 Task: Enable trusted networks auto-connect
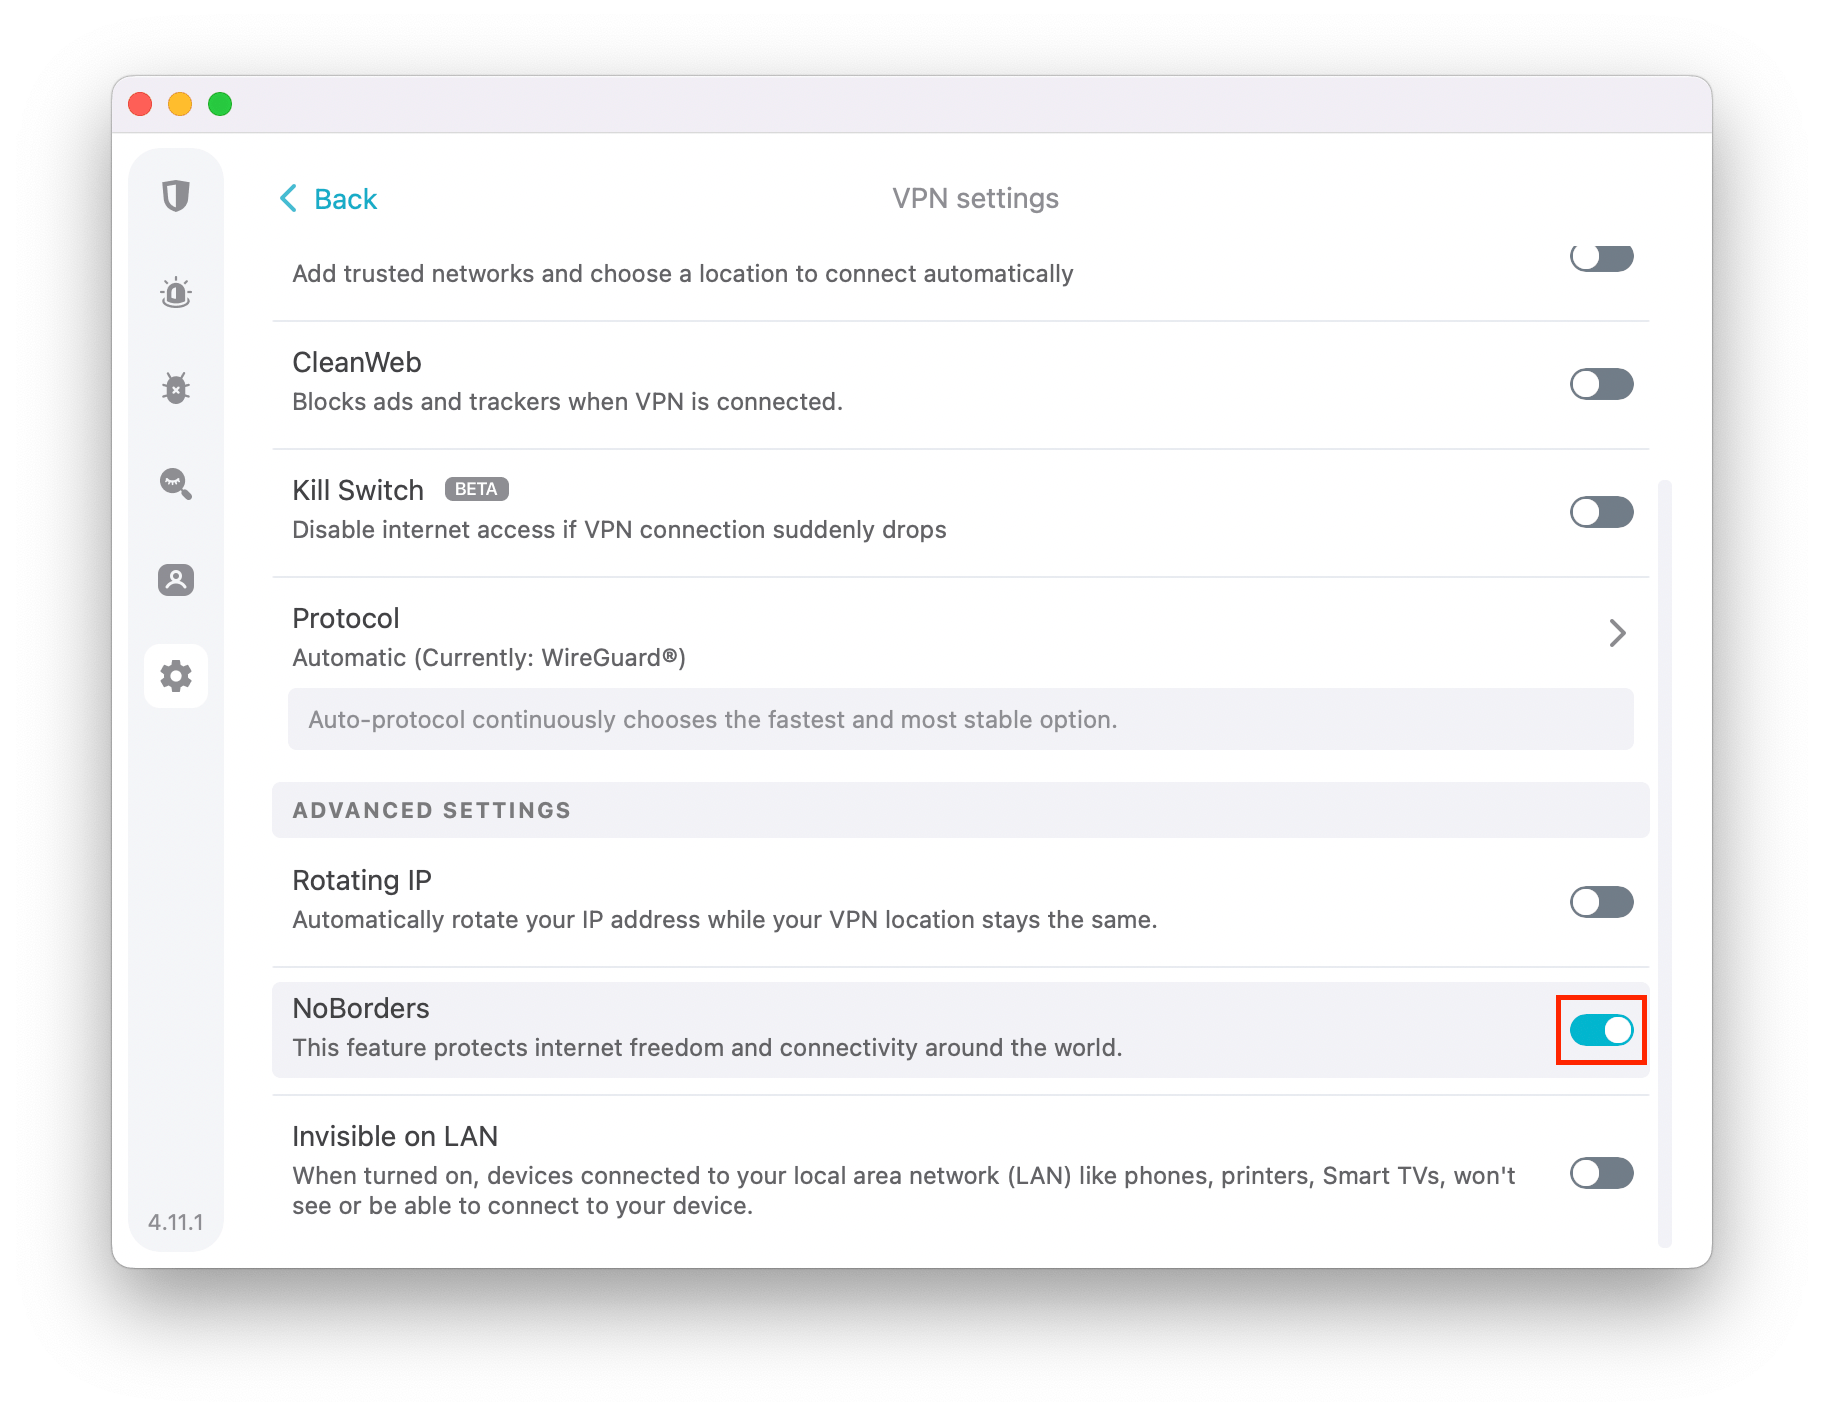click(1600, 258)
